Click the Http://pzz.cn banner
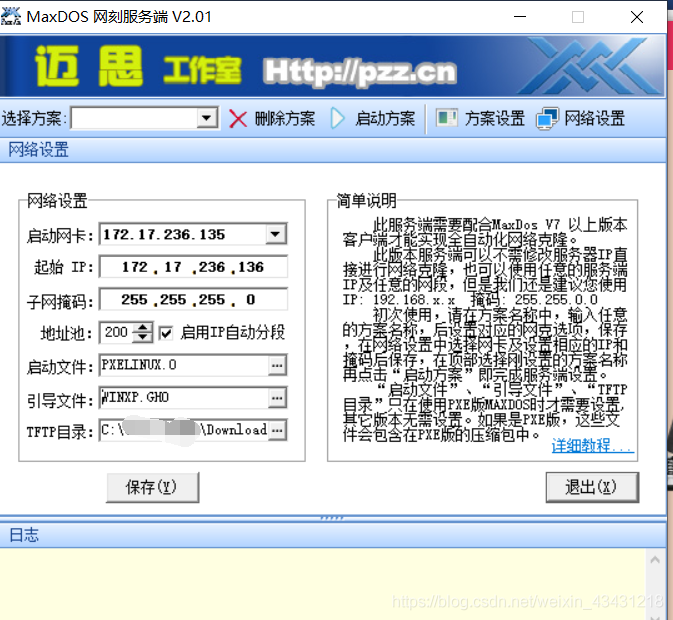673x620 pixels. 360,71
